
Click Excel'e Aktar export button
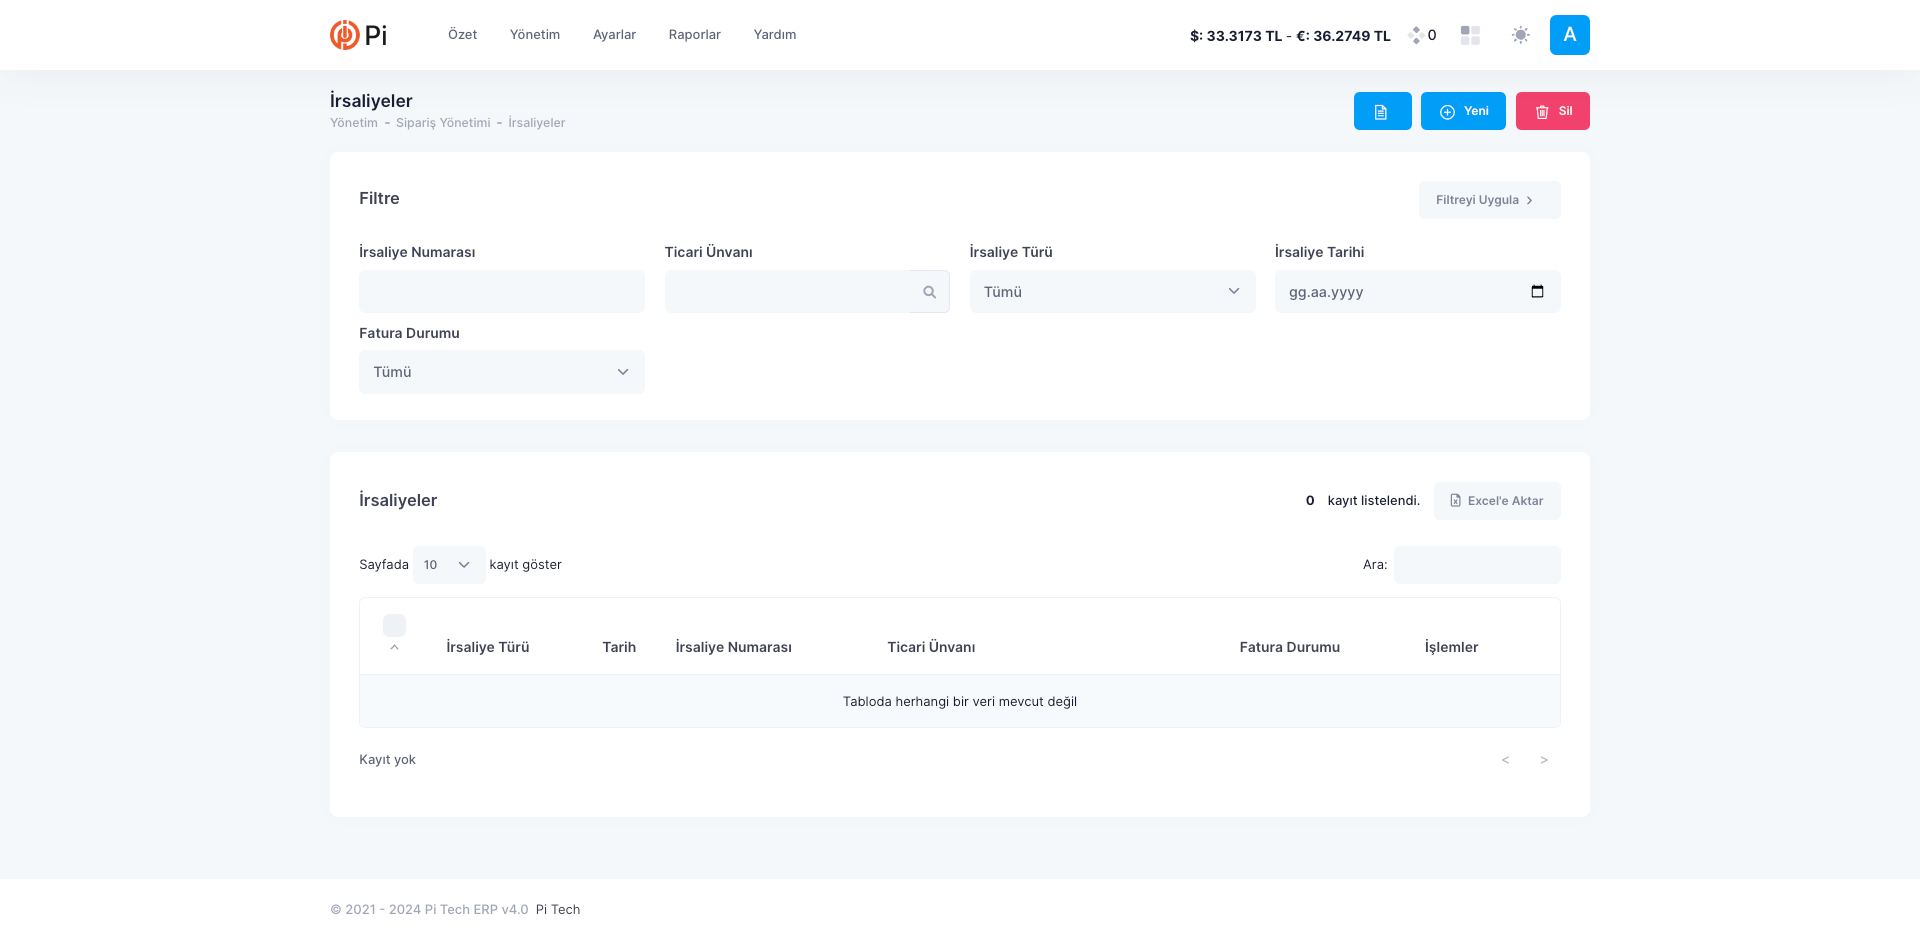point(1496,501)
